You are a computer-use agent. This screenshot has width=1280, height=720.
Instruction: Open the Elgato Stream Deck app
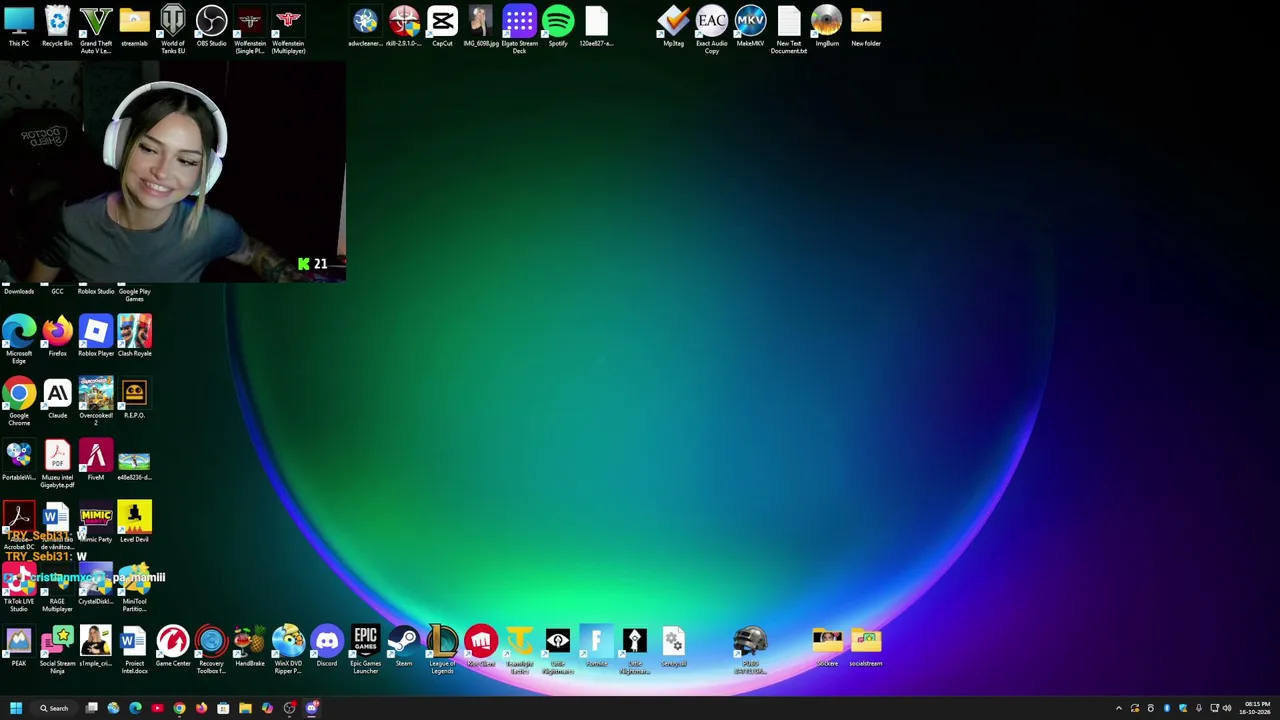(x=519, y=29)
